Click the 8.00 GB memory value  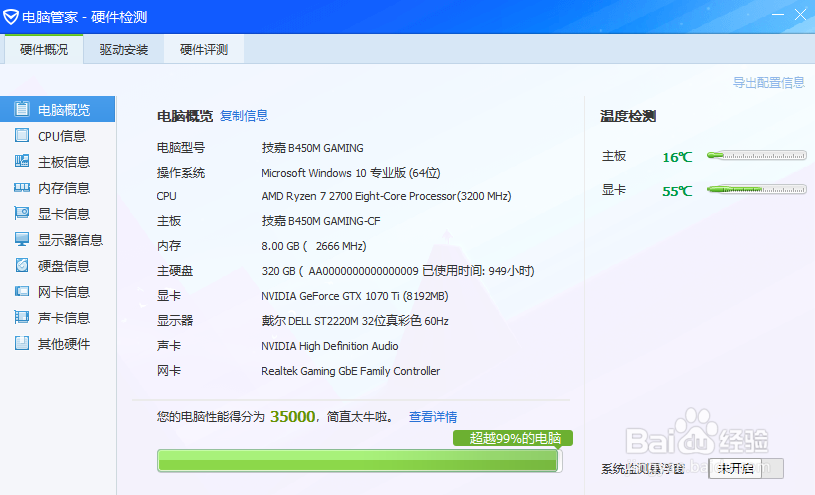(x=314, y=246)
